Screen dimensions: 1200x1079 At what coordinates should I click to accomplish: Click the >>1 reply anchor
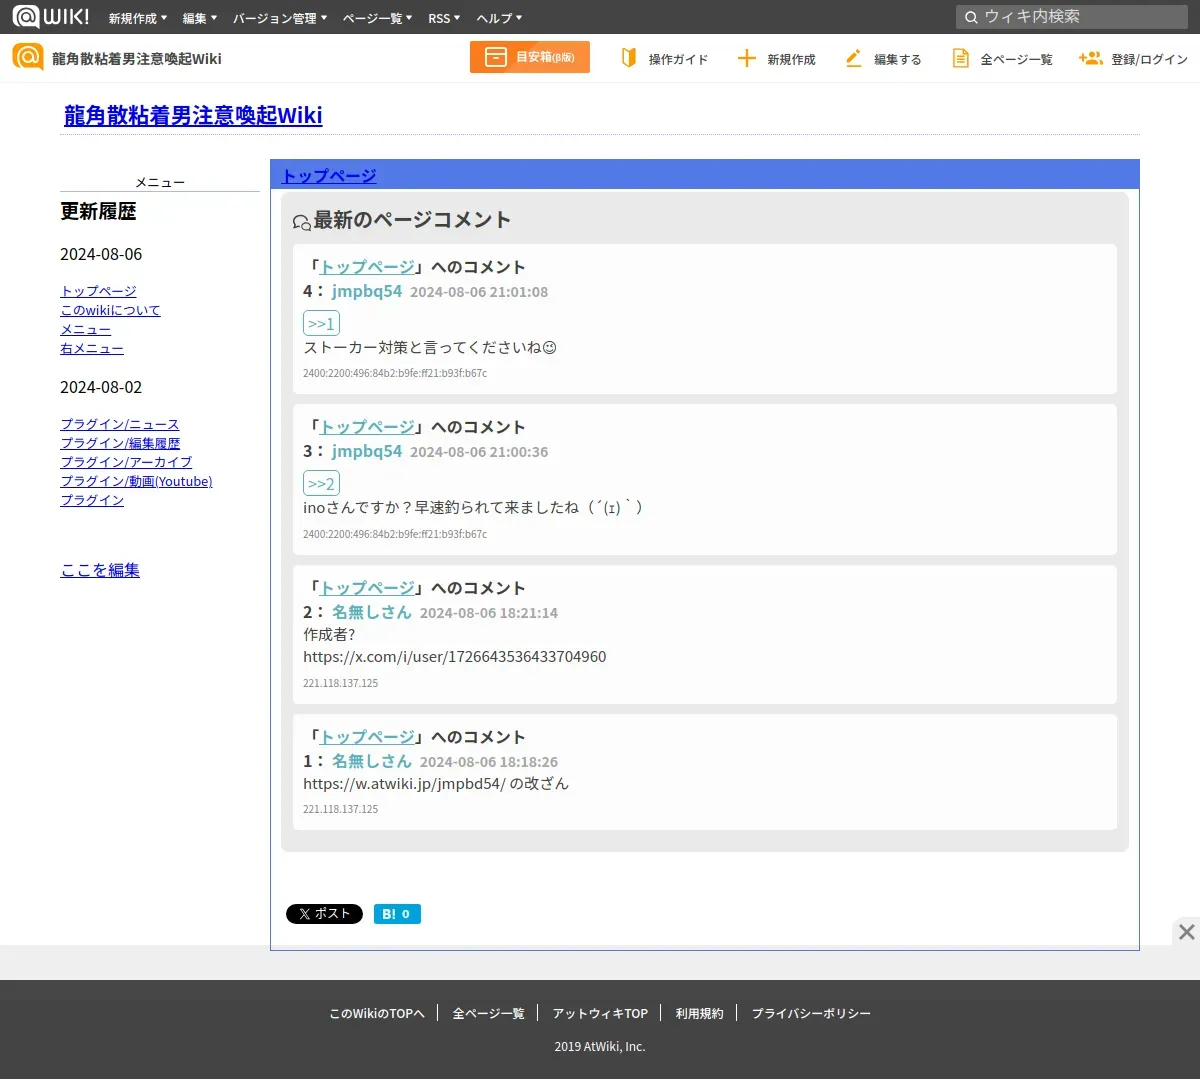point(321,323)
